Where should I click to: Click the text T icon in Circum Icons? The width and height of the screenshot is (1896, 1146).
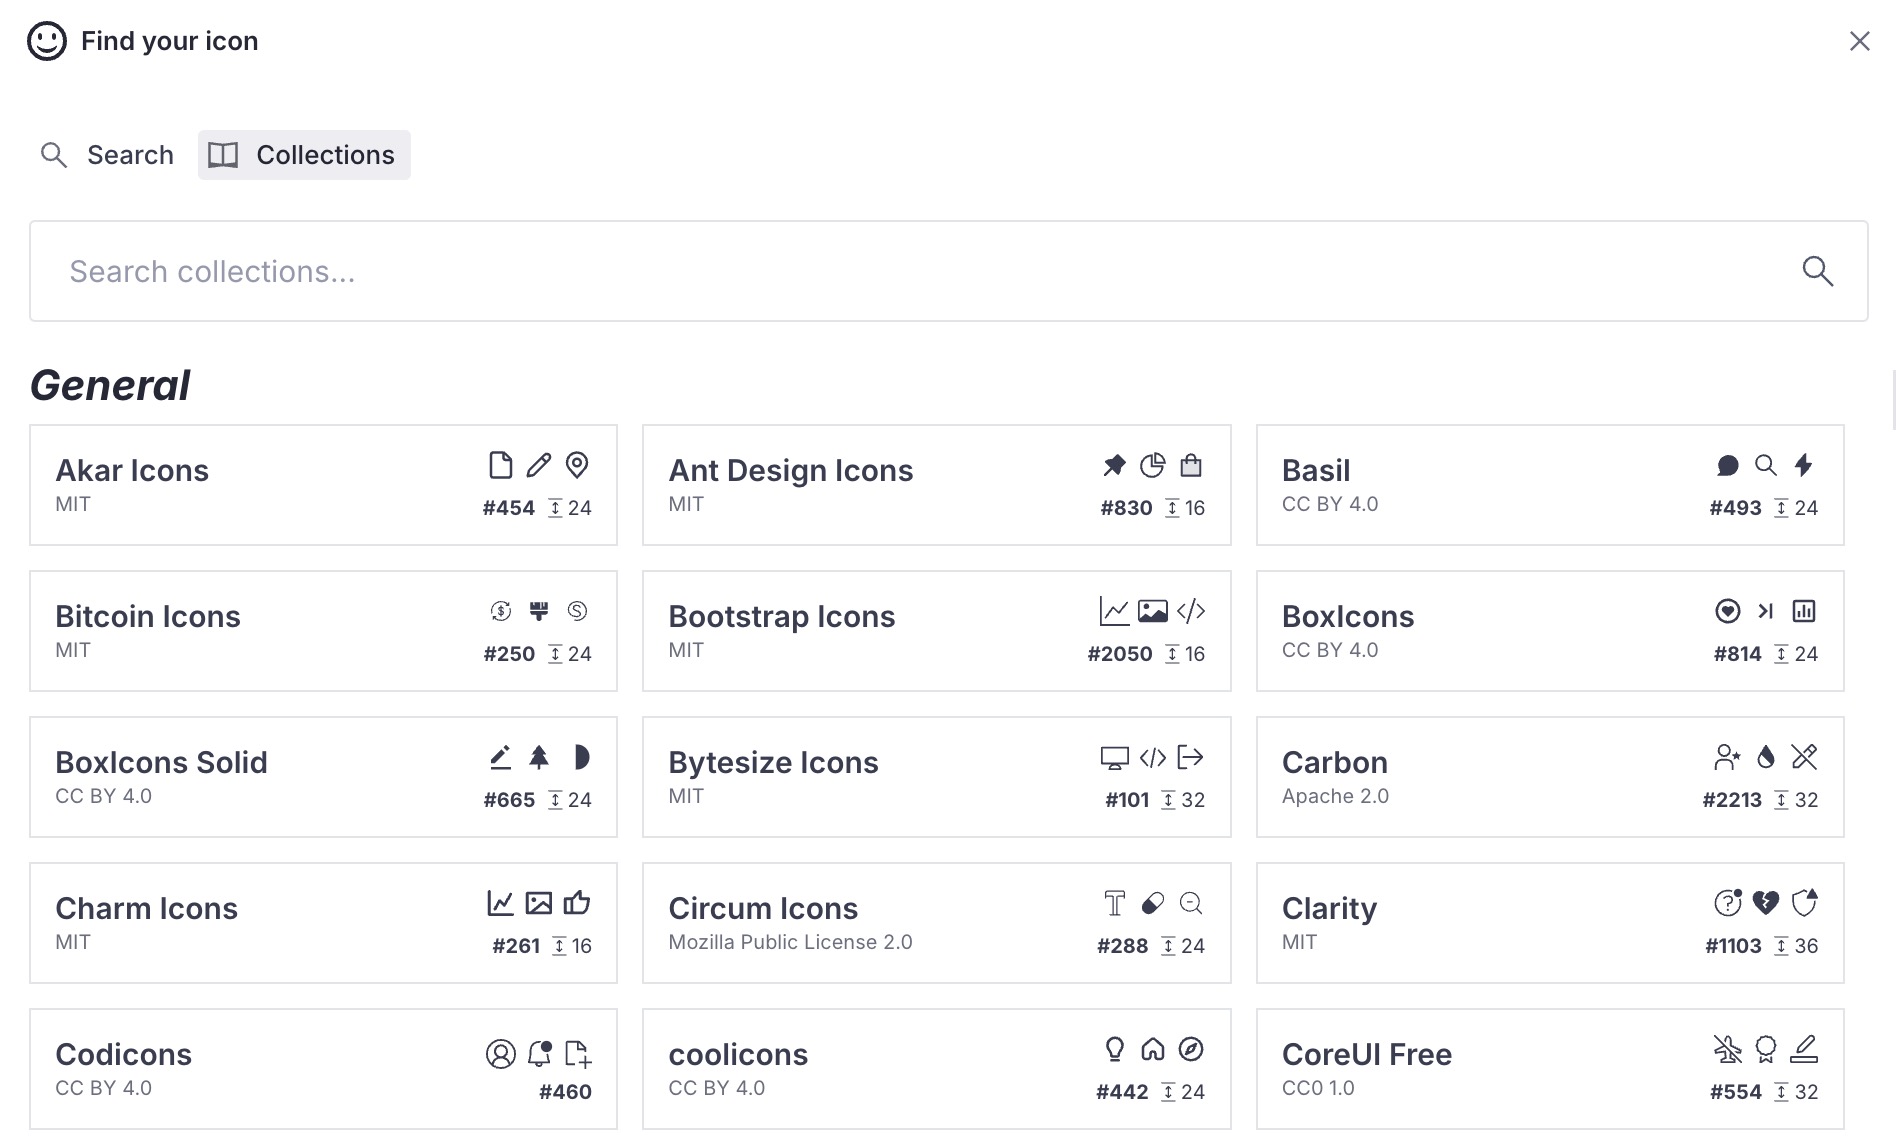point(1114,903)
